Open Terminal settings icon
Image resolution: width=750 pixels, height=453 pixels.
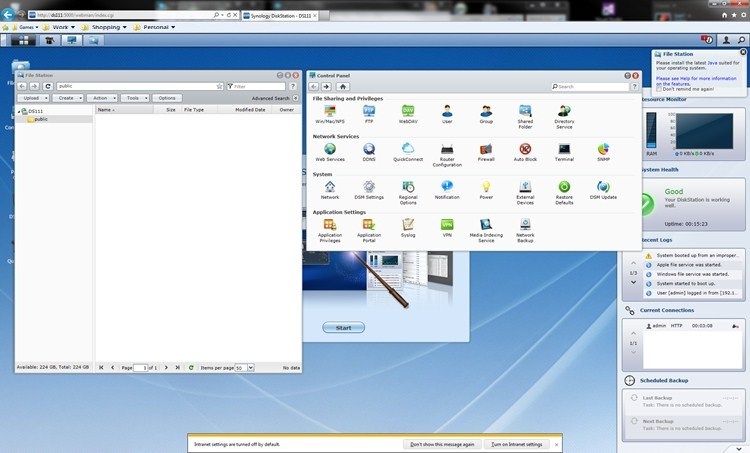564,152
